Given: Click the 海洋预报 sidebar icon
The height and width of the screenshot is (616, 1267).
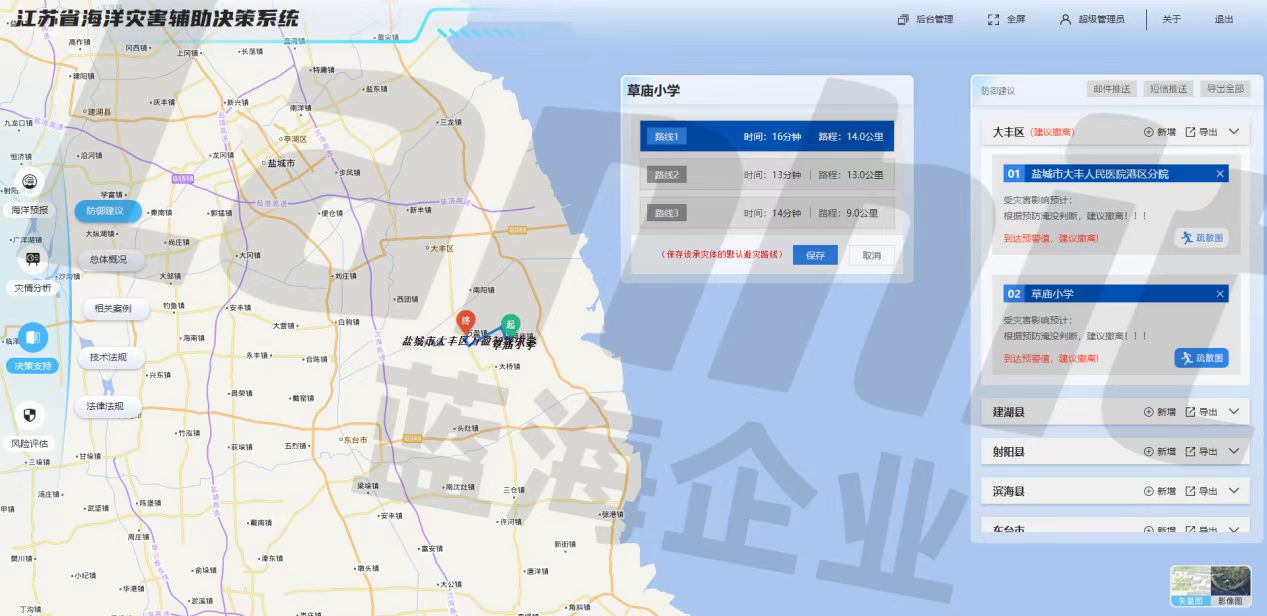Looking at the screenshot, I should pyautogui.click(x=30, y=184).
